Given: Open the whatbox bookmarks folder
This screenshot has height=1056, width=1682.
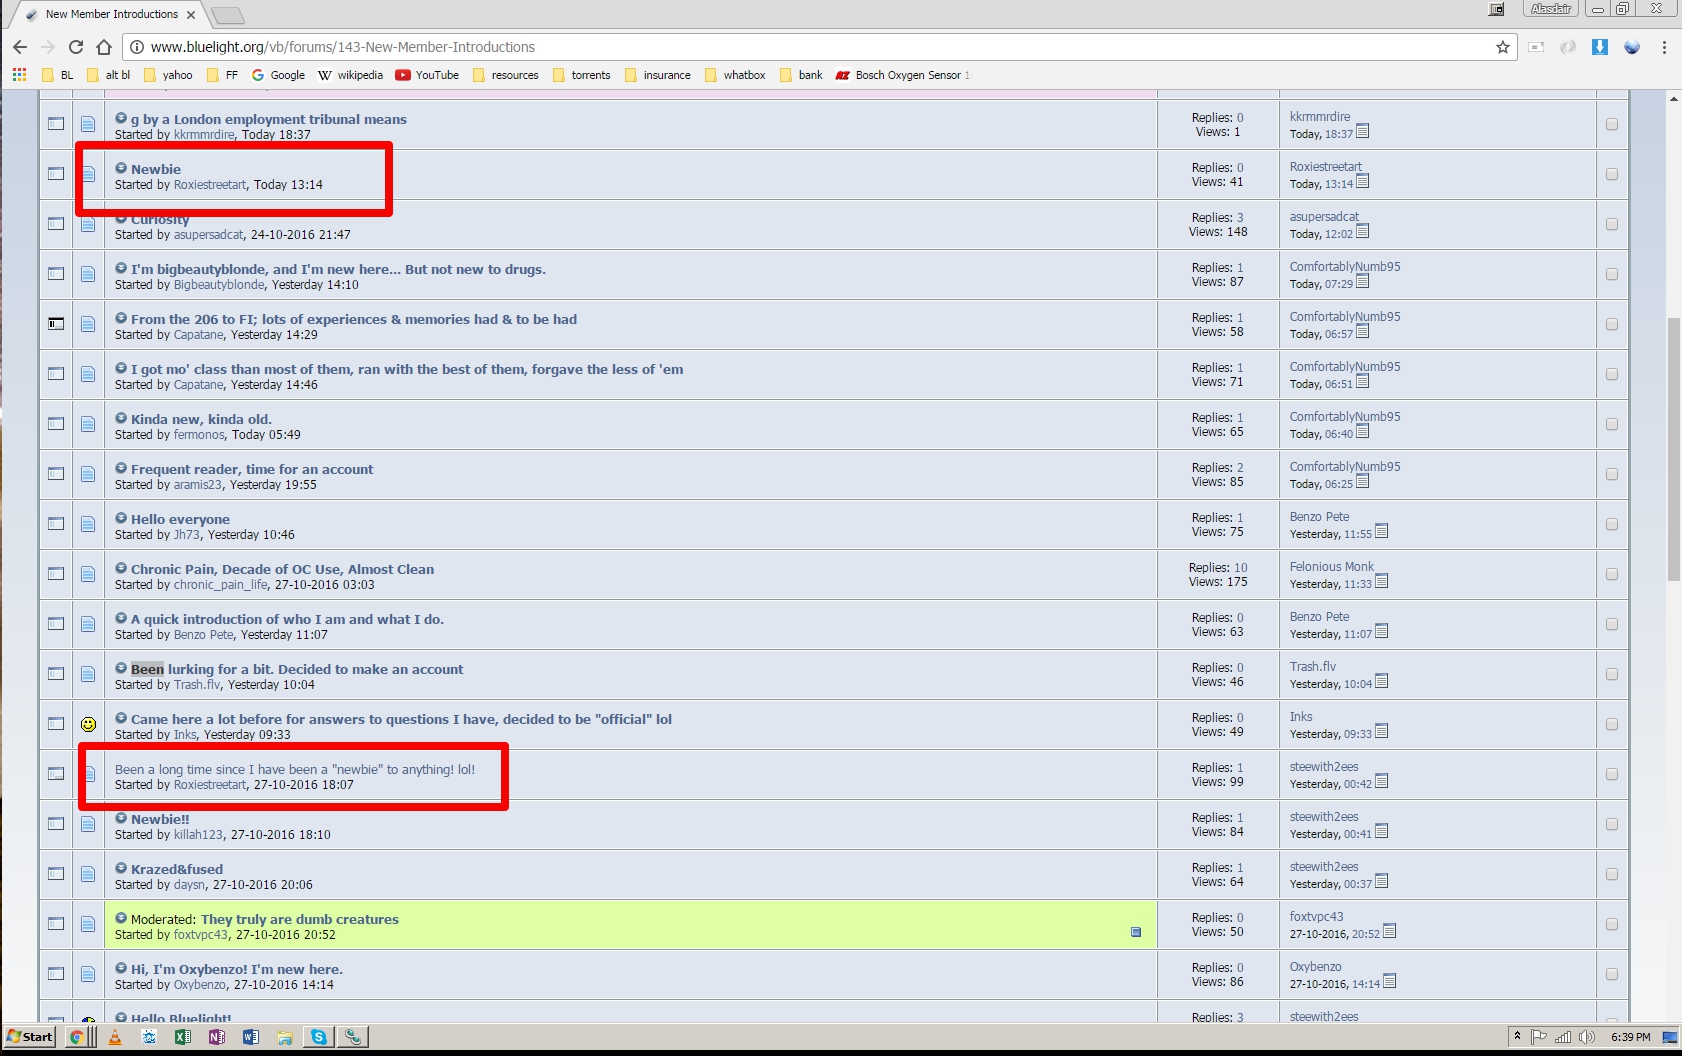Looking at the screenshot, I should pyautogui.click(x=735, y=75).
